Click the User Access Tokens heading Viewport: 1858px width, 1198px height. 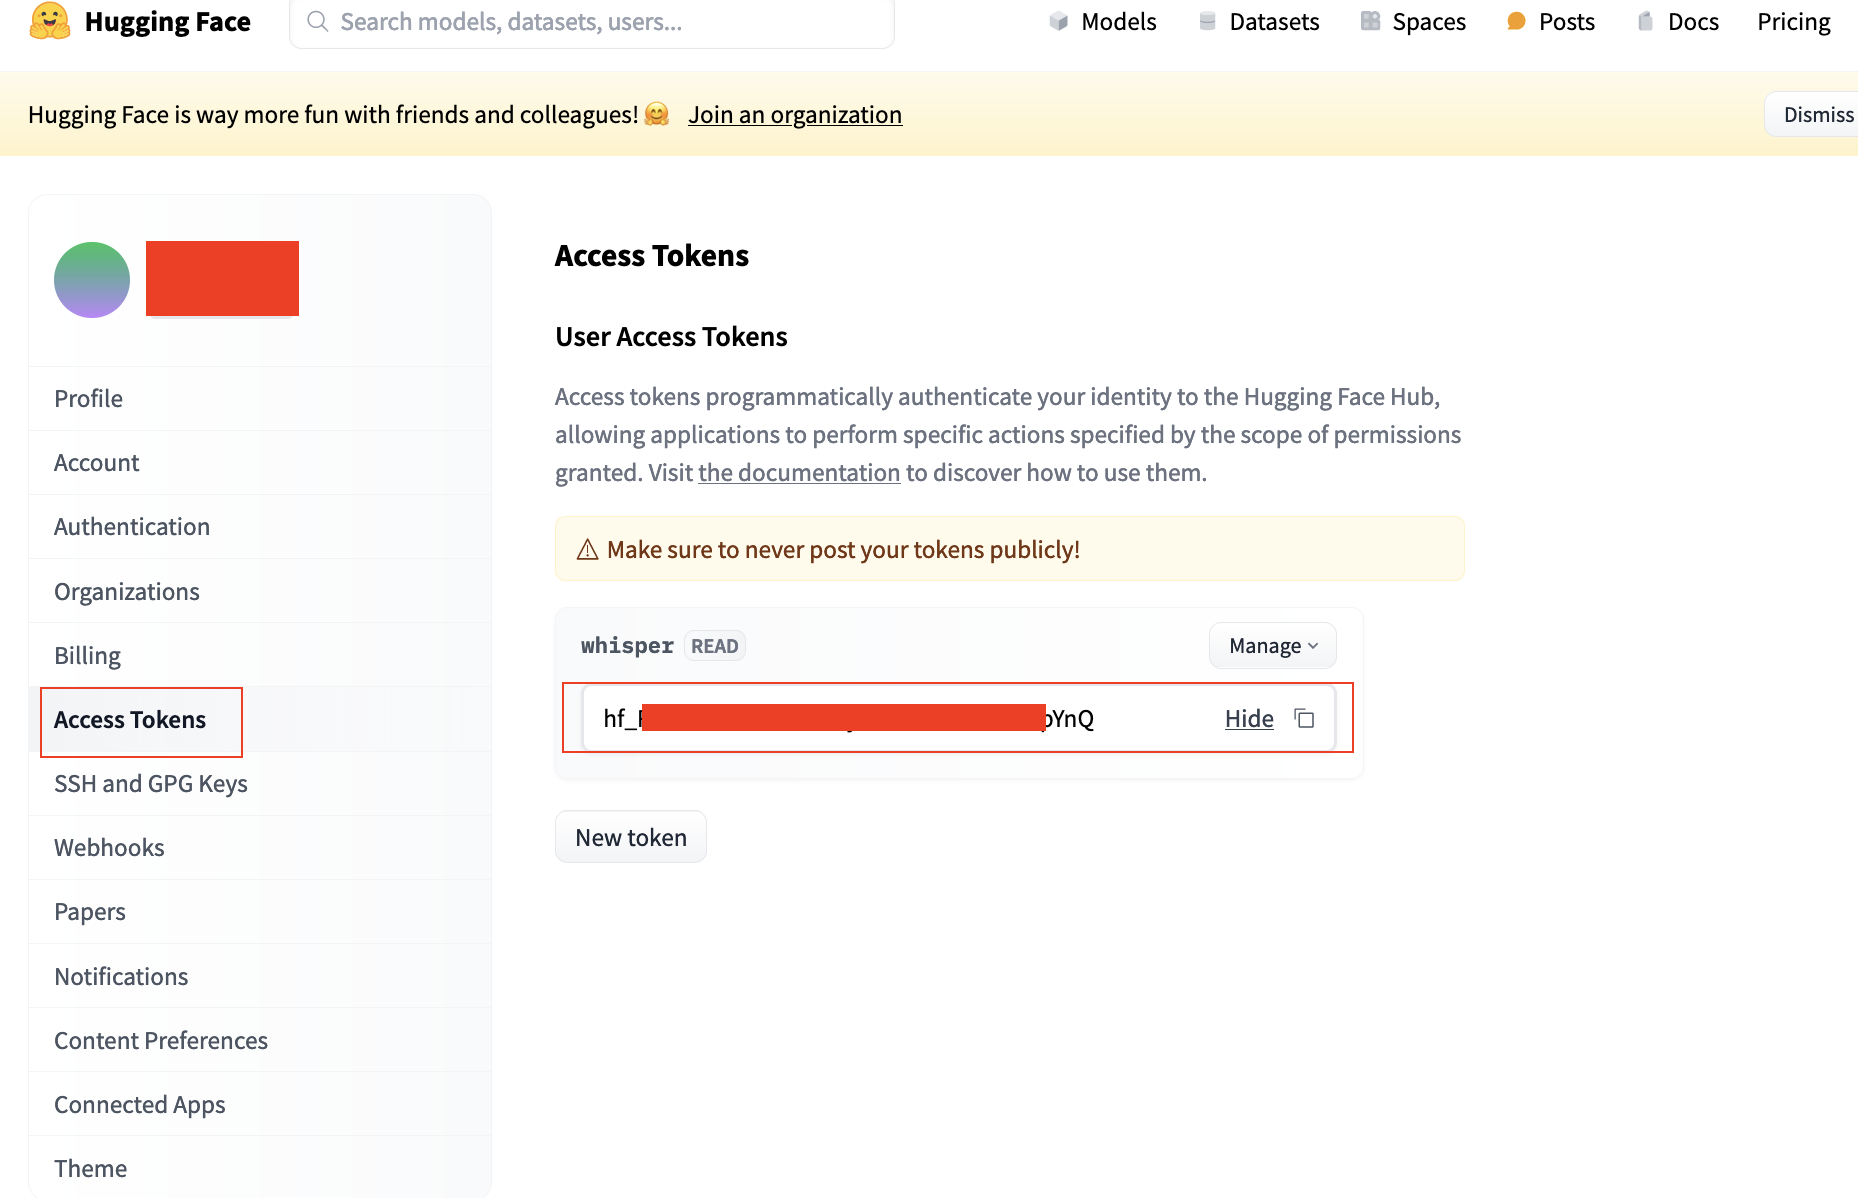pos(671,336)
